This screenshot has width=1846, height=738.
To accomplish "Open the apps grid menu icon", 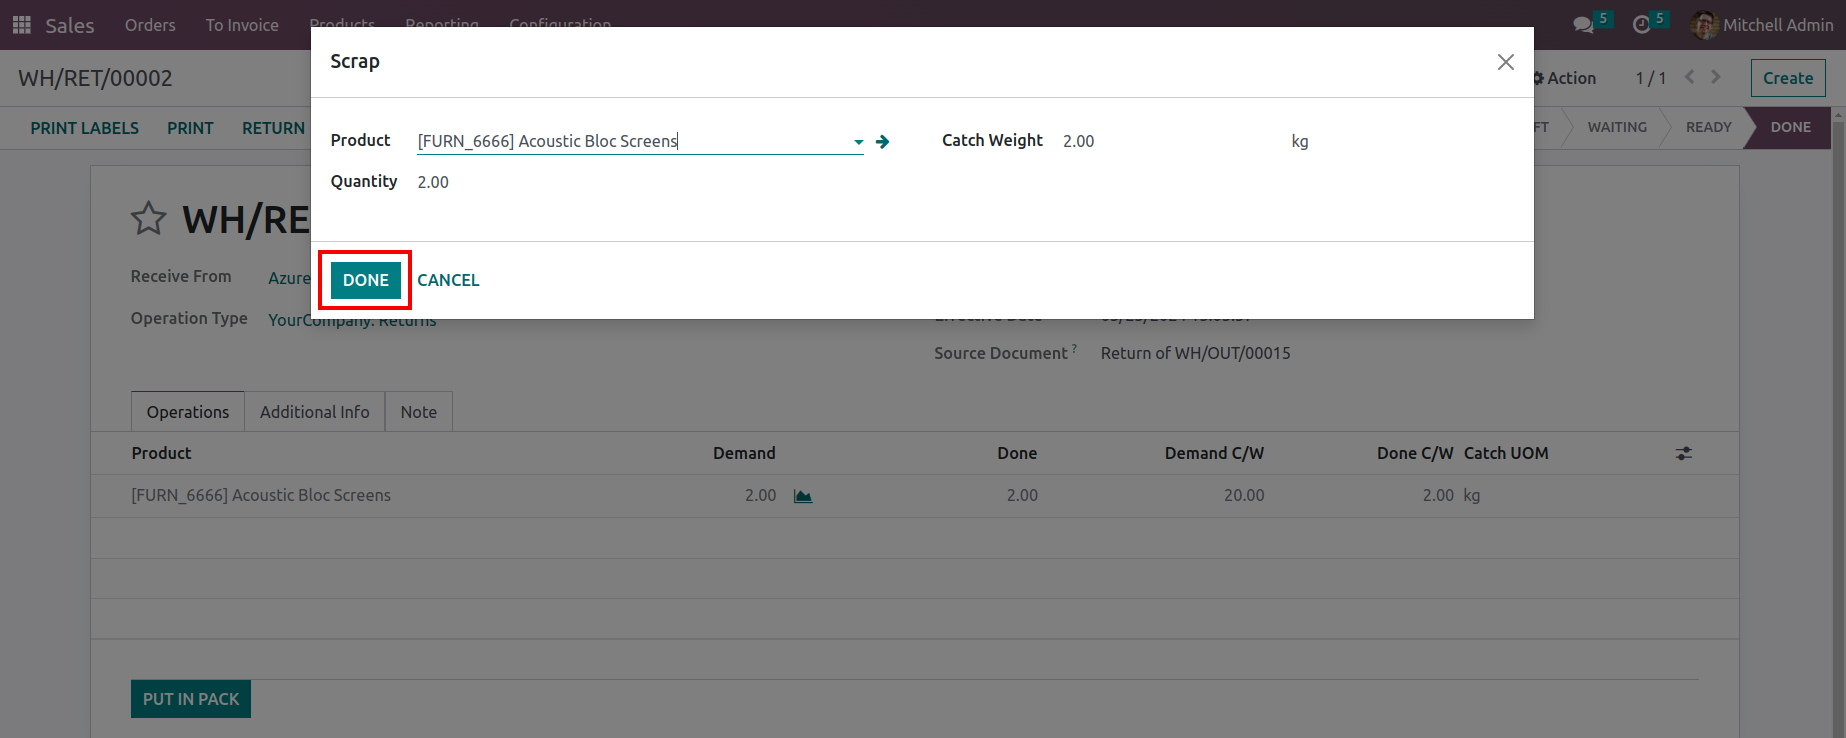I will [21, 25].
